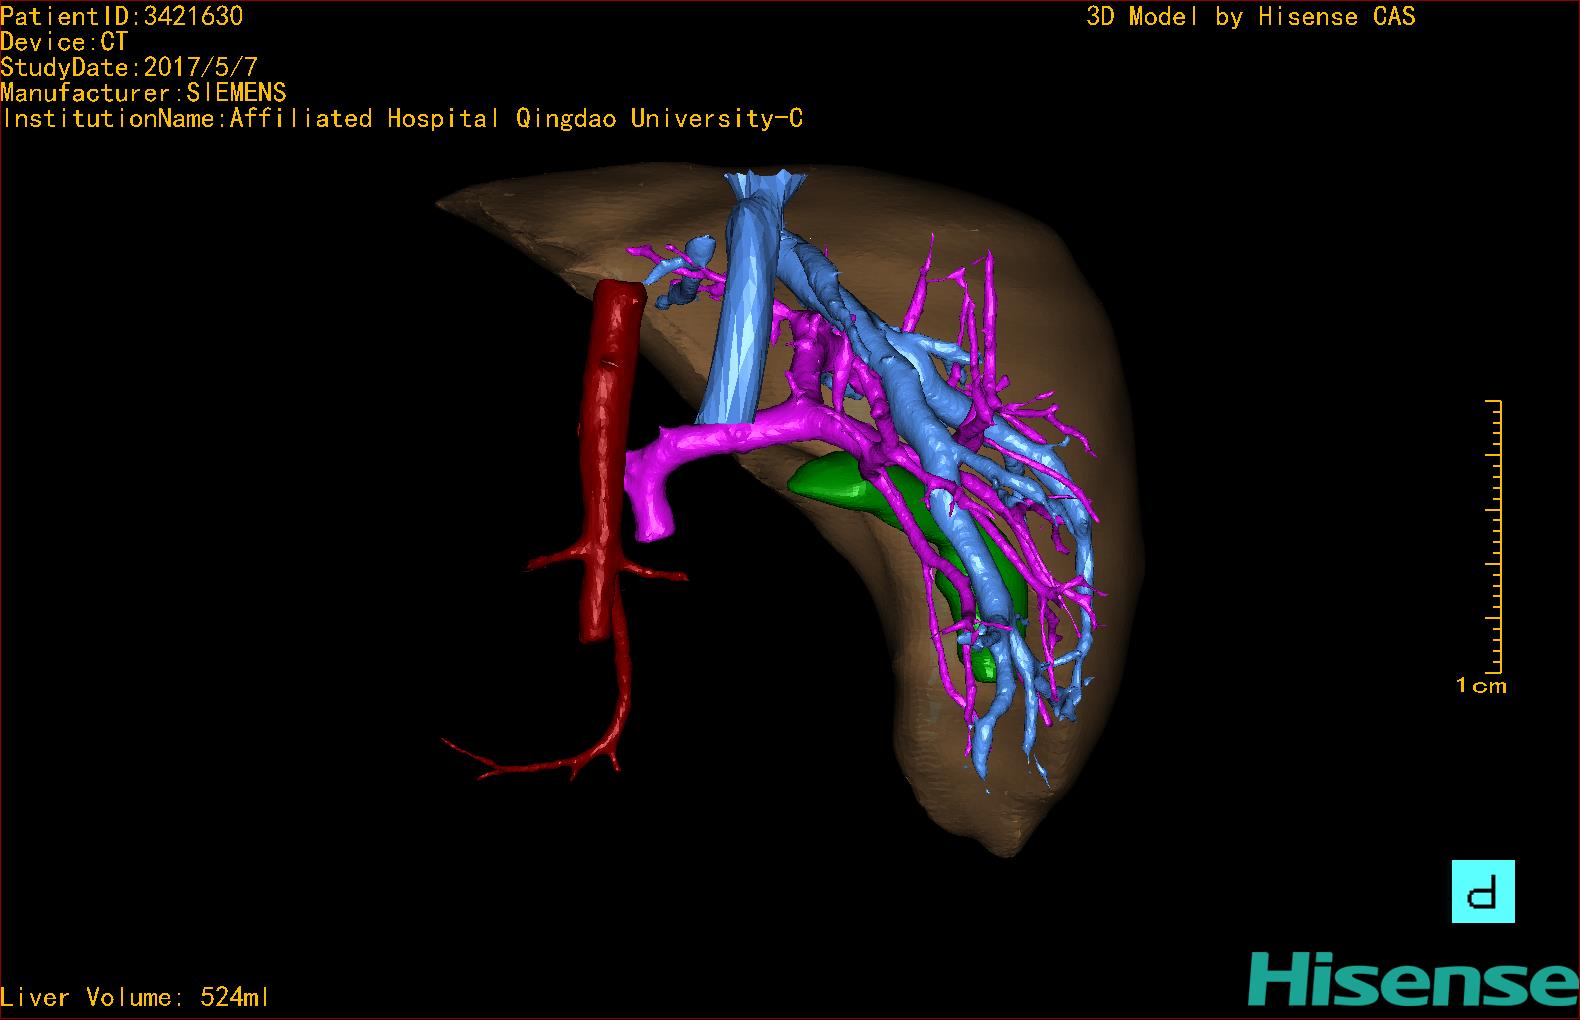1580x1020 pixels.
Task: Click the 1cm scale label
Action: [1481, 686]
